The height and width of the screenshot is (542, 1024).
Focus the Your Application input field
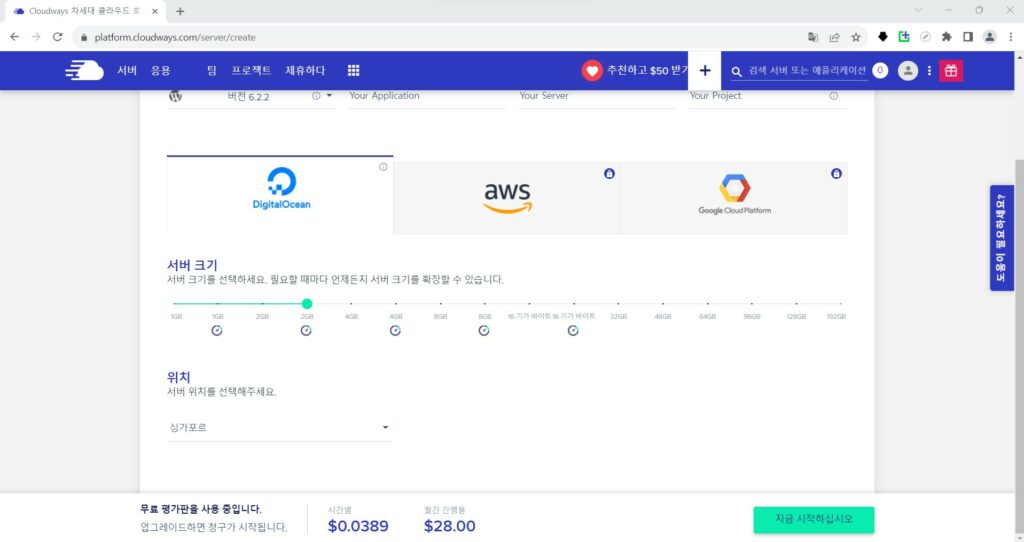click(427, 96)
